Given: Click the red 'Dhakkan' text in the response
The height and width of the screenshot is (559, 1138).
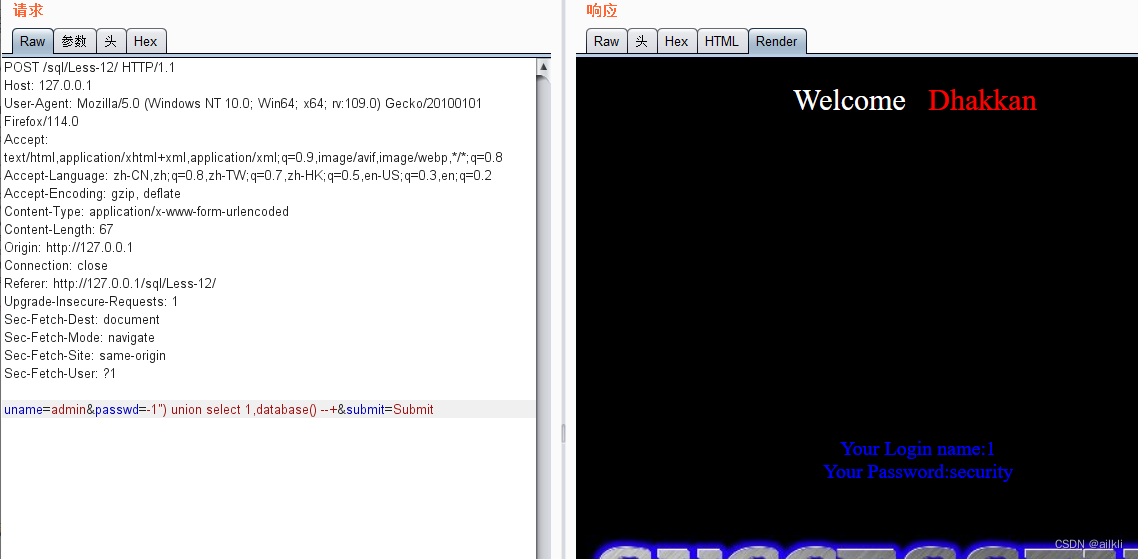Looking at the screenshot, I should click(x=982, y=100).
